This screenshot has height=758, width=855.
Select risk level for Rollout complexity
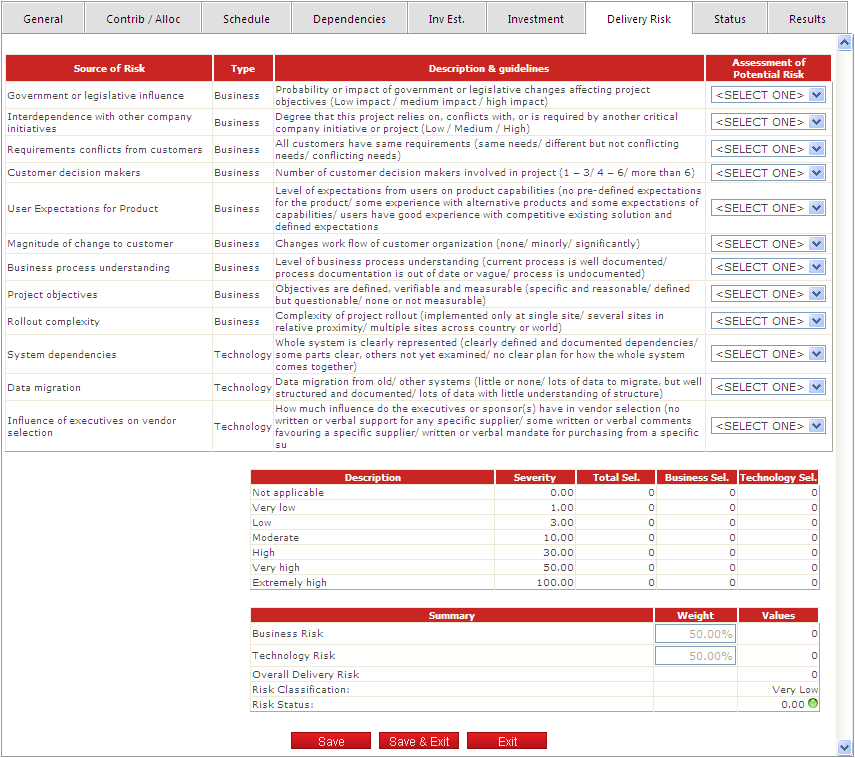[767, 321]
